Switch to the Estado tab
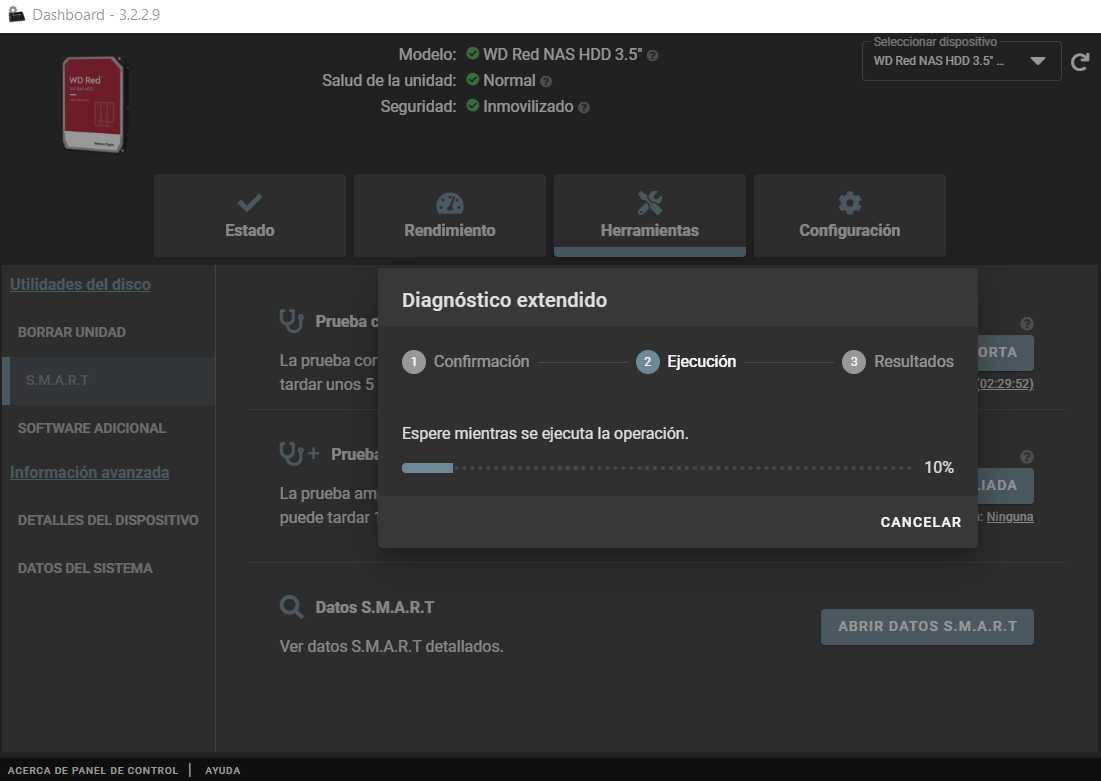This screenshot has width=1101, height=781. [250, 216]
